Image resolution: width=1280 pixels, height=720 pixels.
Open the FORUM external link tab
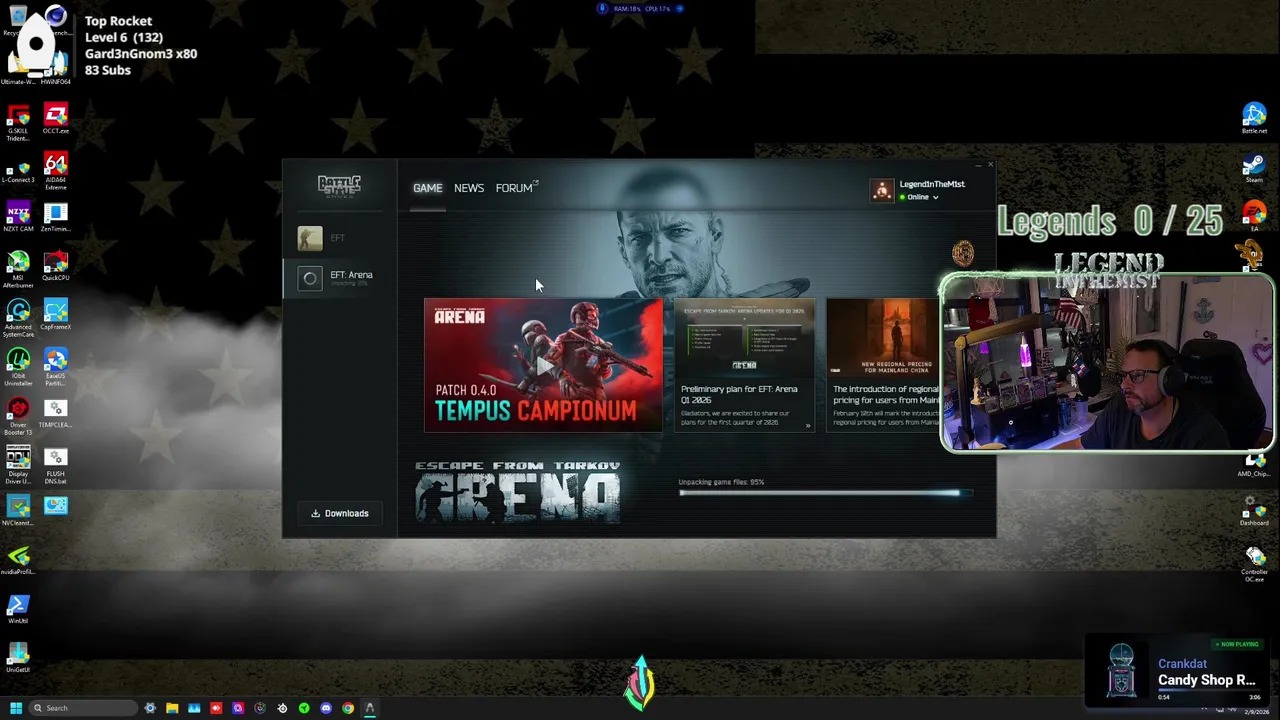click(517, 188)
